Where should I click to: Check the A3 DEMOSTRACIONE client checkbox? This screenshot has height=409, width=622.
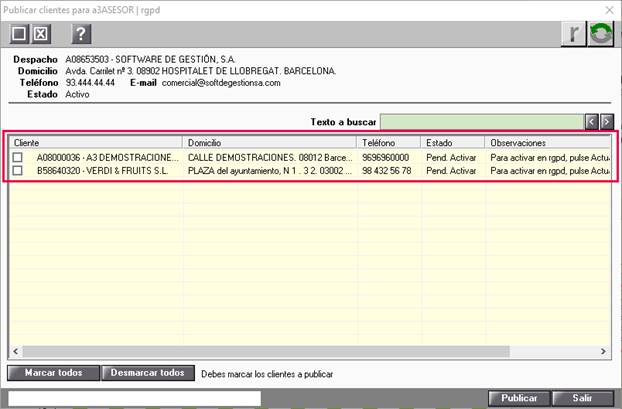pos(17,157)
